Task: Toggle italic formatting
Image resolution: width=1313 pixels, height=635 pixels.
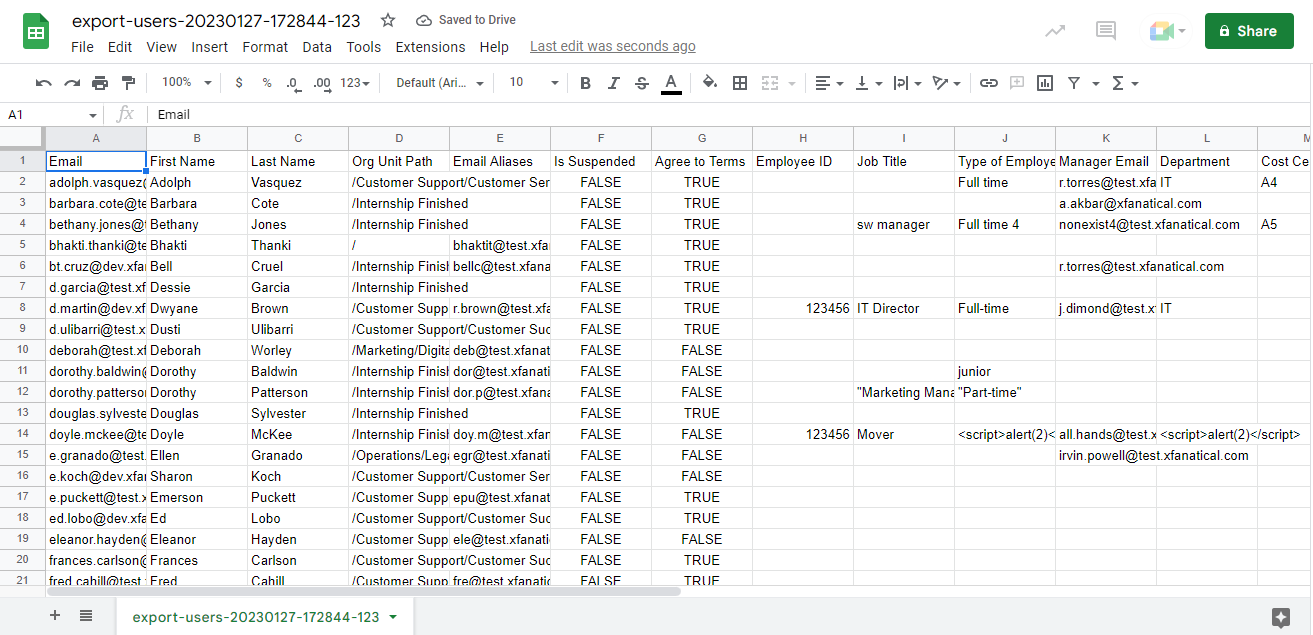Action: 614,83
